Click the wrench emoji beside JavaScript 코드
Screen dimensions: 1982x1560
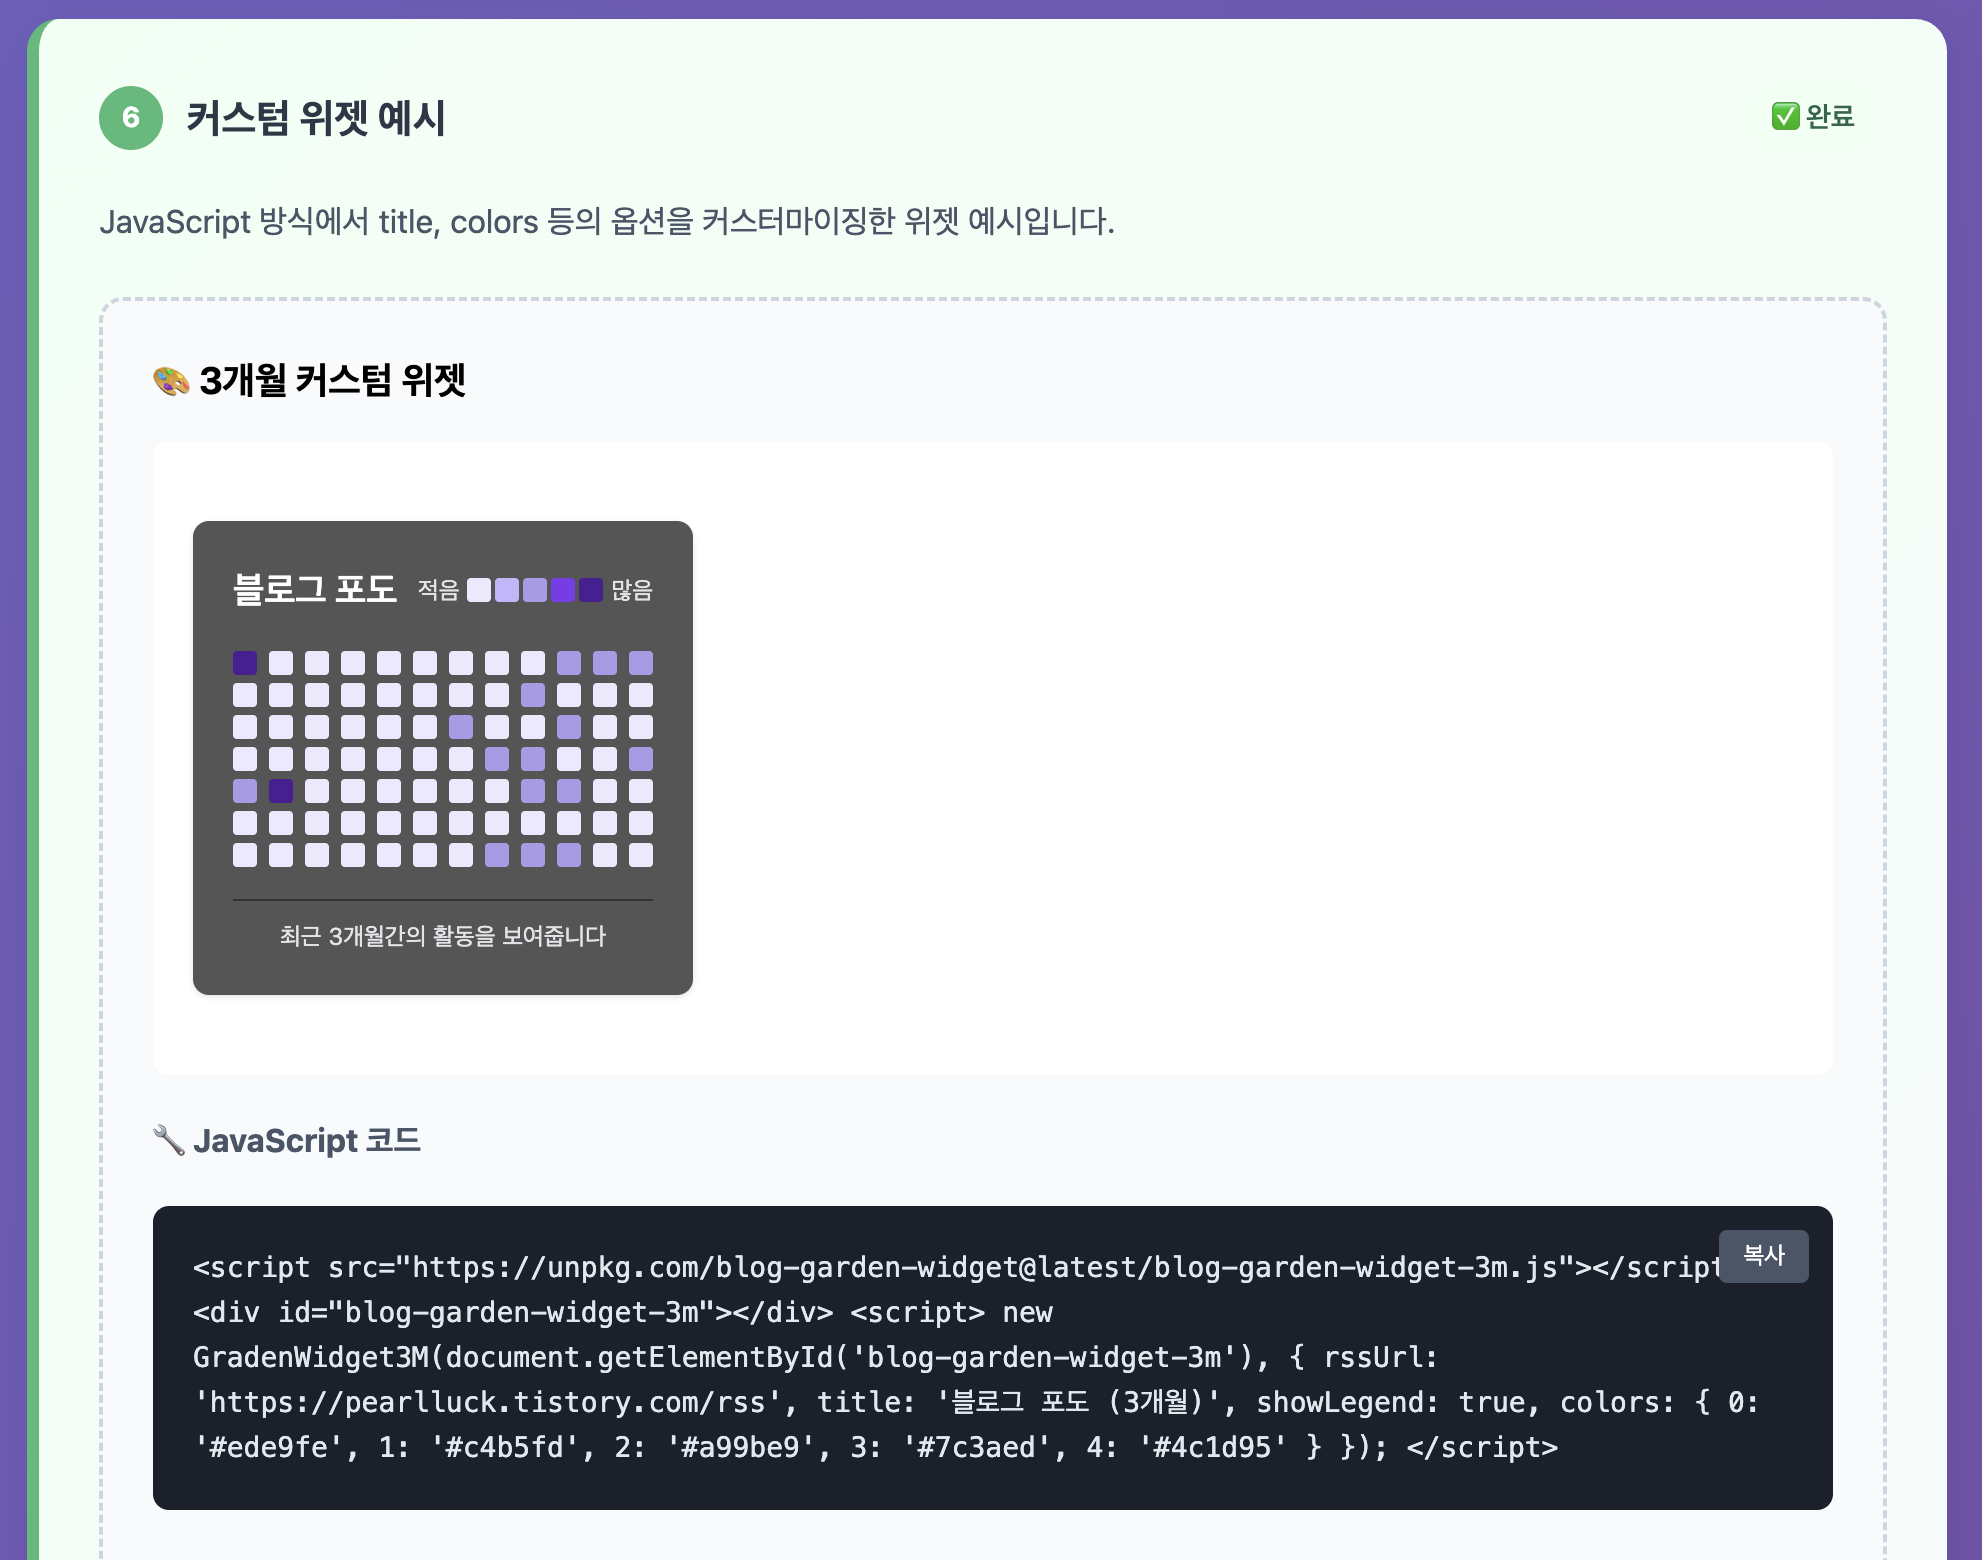pyautogui.click(x=168, y=1140)
